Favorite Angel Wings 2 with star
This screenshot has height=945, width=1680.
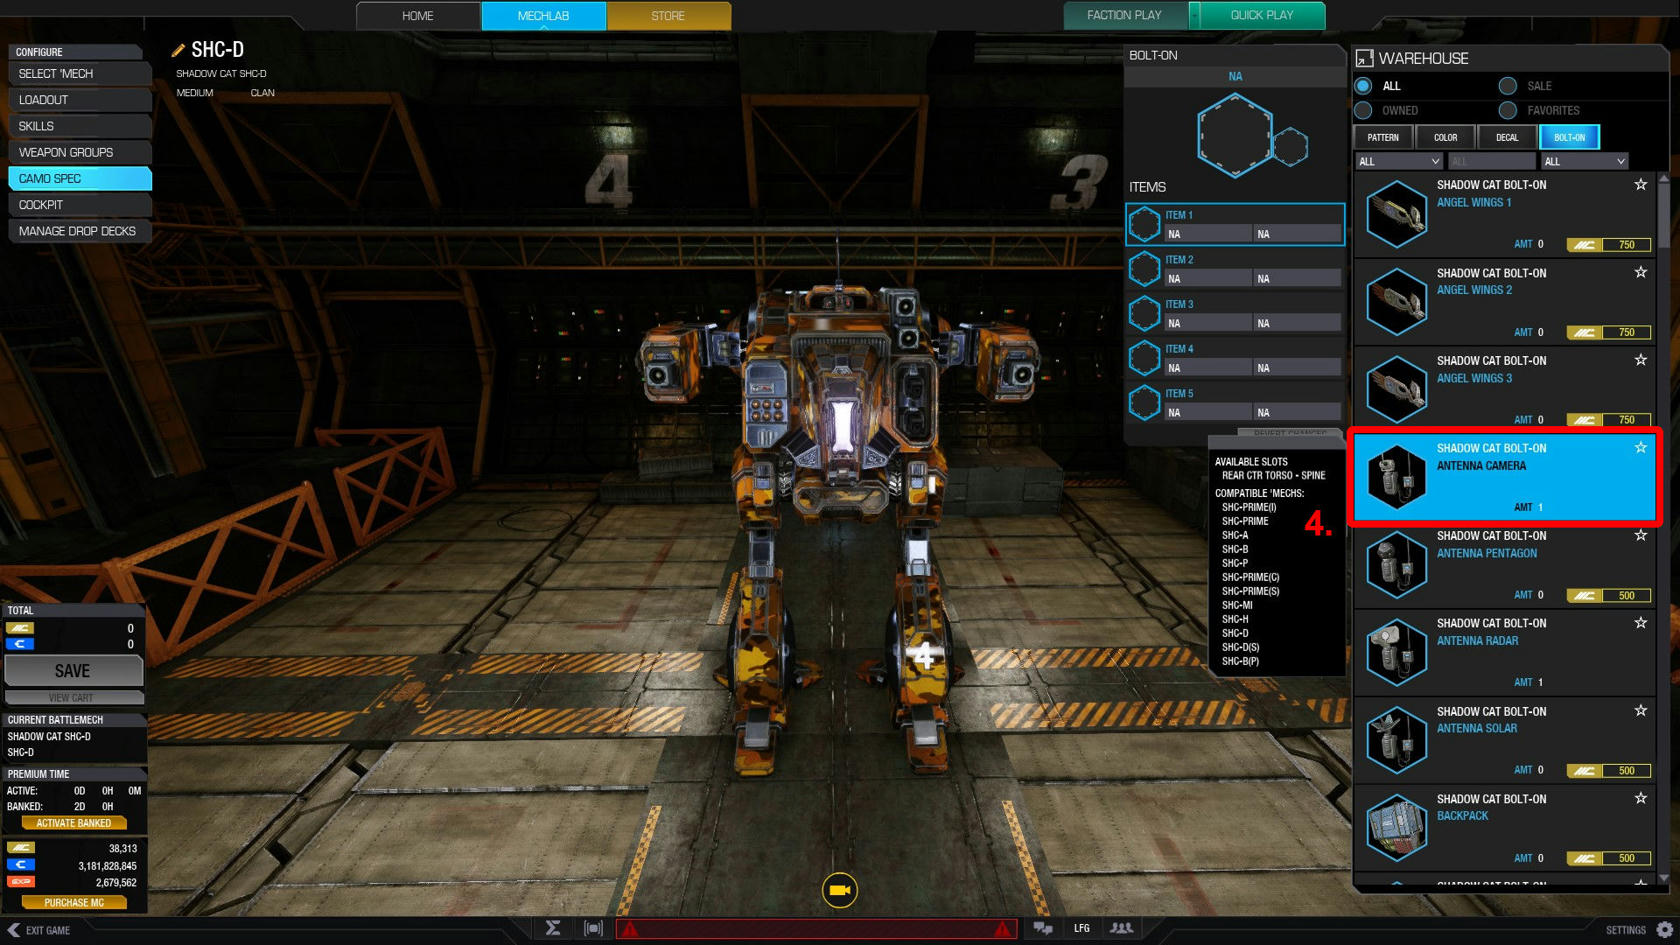tap(1640, 272)
